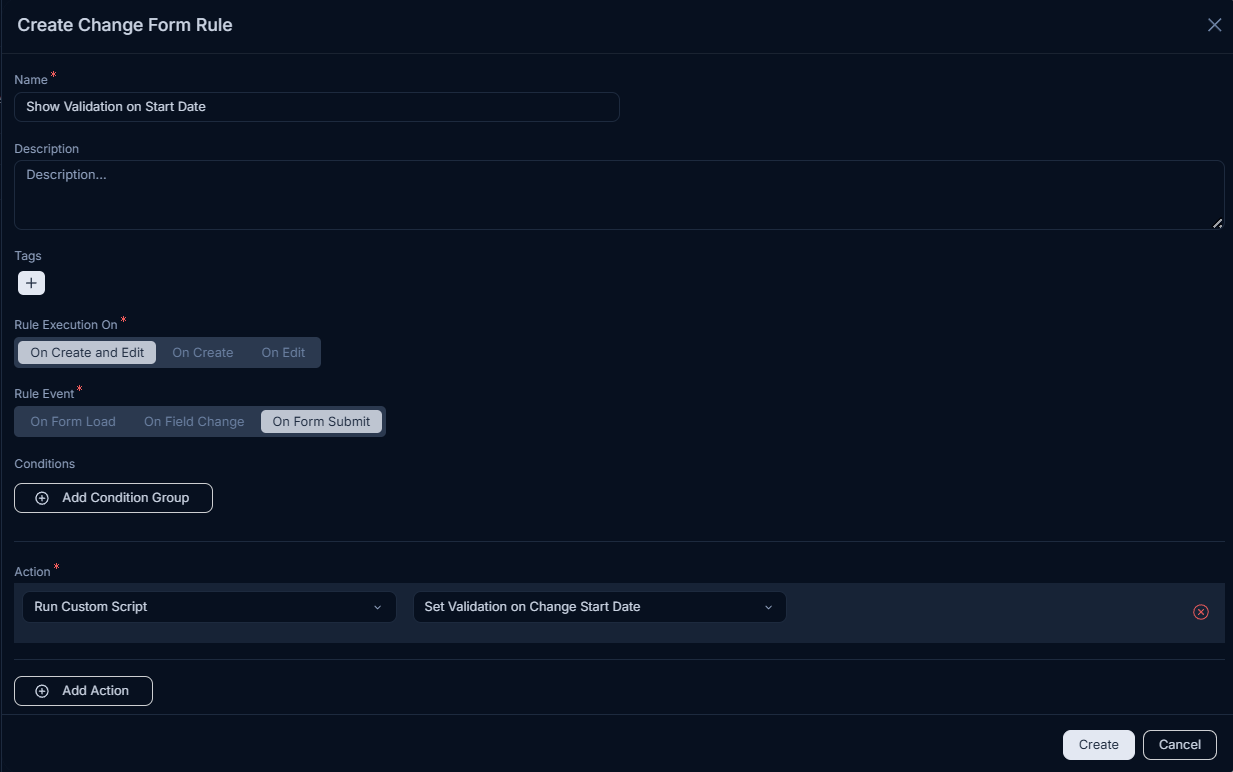Click the Rule Execution On label
This screenshot has width=1233, height=772.
(x=66, y=325)
